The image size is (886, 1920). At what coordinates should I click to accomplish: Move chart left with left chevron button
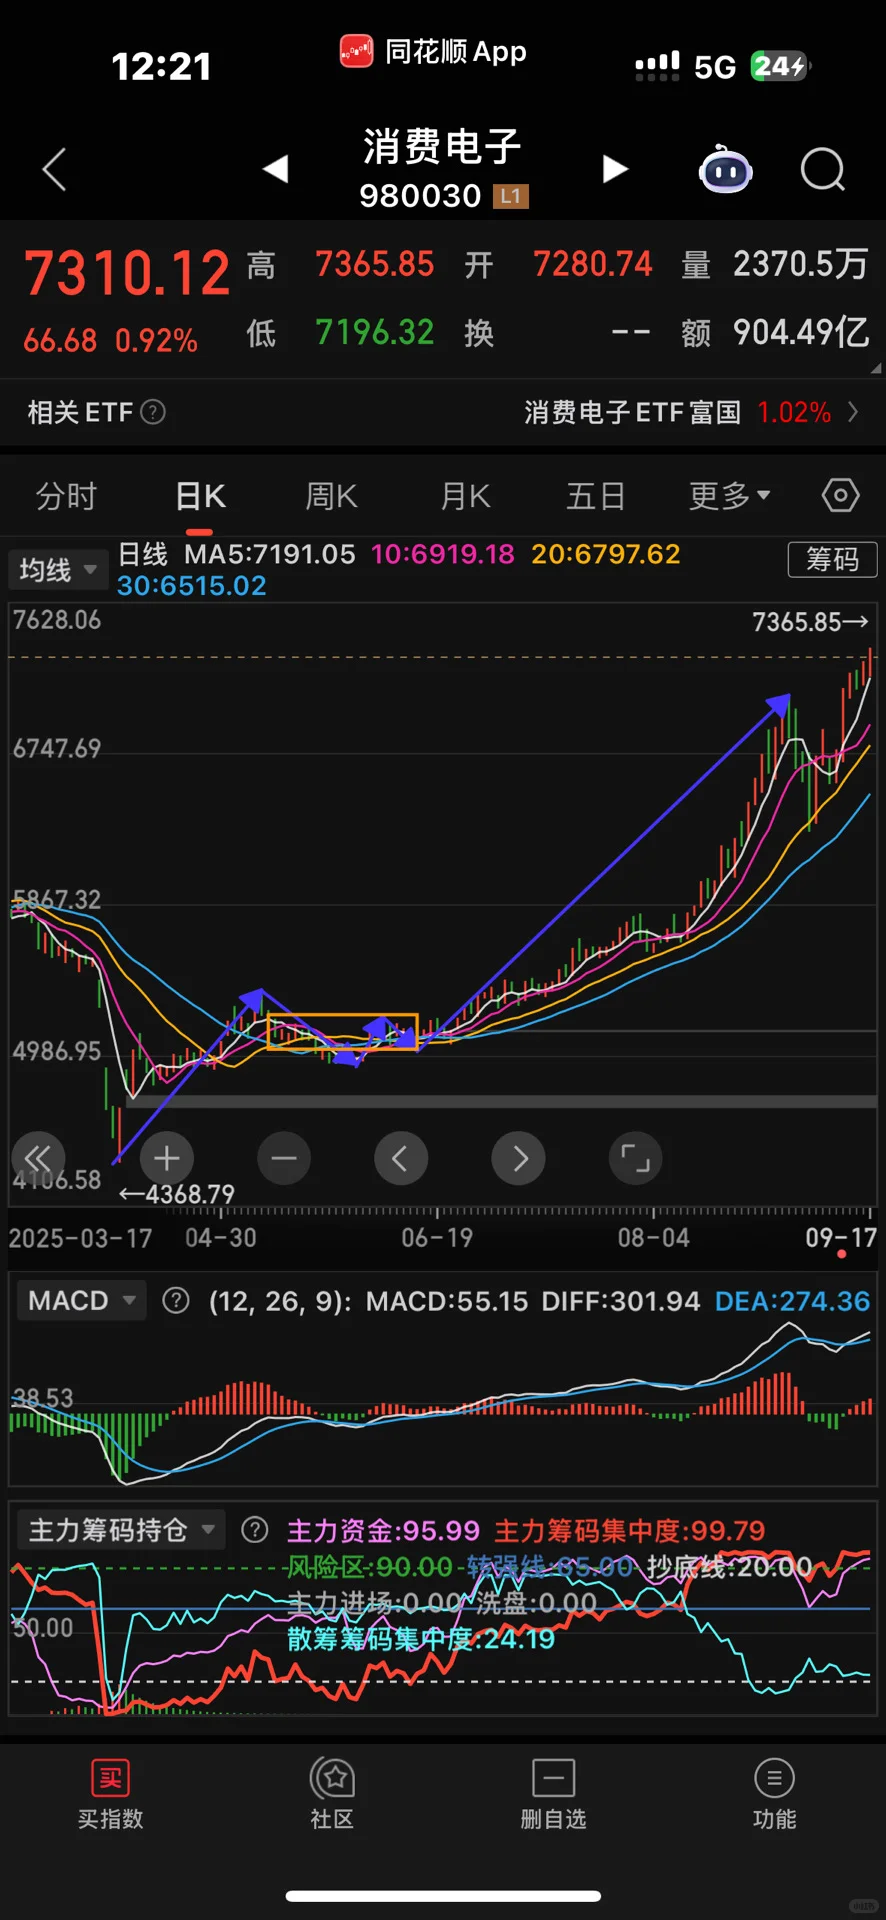click(401, 1158)
